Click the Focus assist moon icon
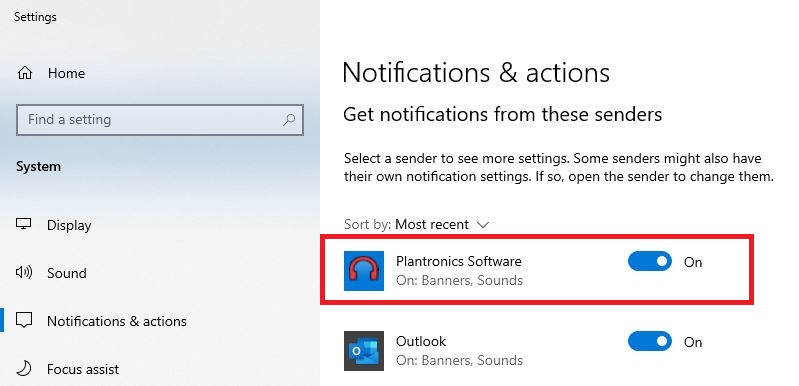This screenshot has width=799, height=386. pos(24,369)
